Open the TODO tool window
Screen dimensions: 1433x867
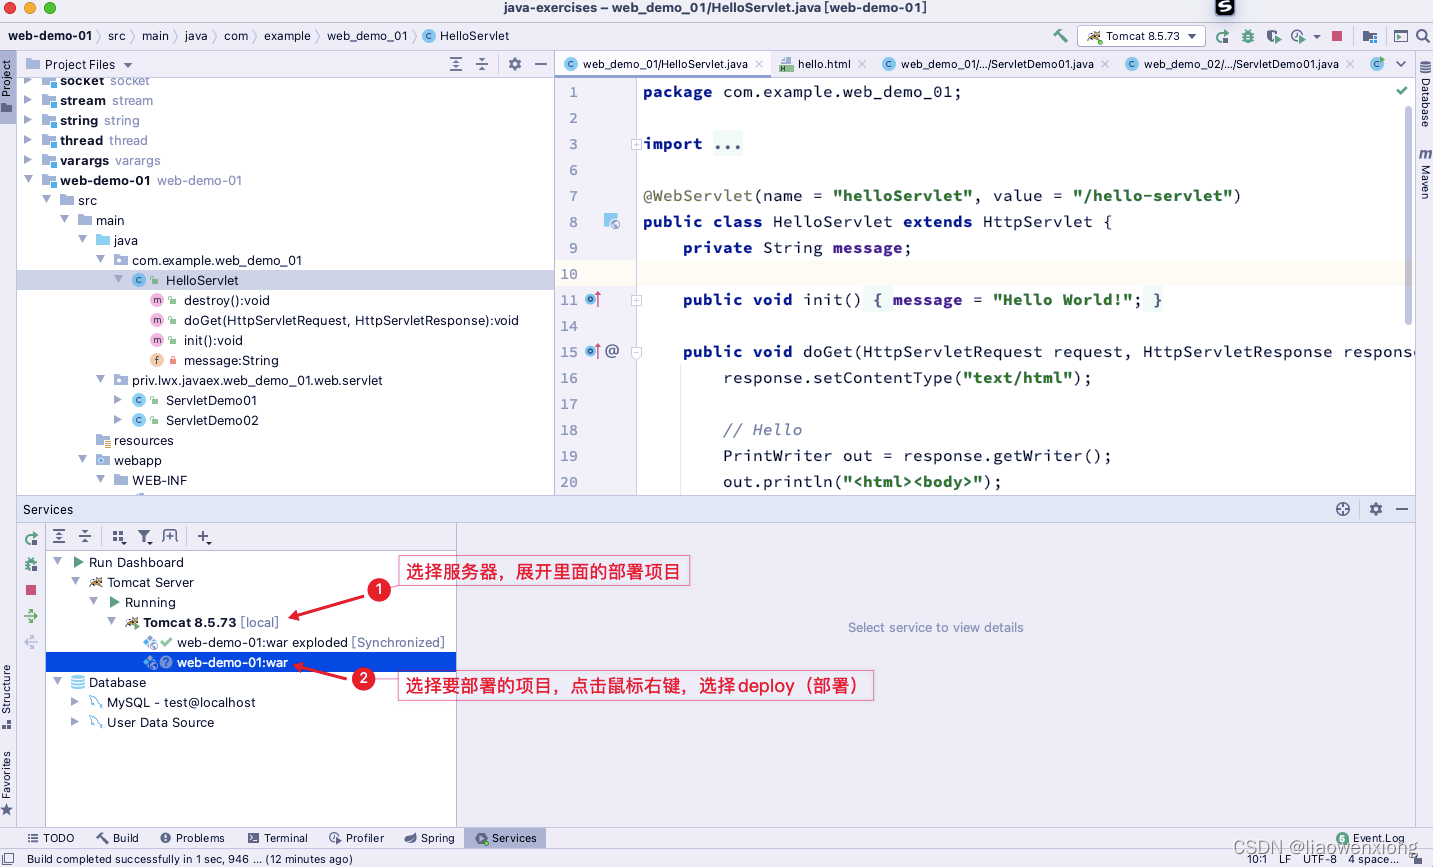(x=51, y=838)
